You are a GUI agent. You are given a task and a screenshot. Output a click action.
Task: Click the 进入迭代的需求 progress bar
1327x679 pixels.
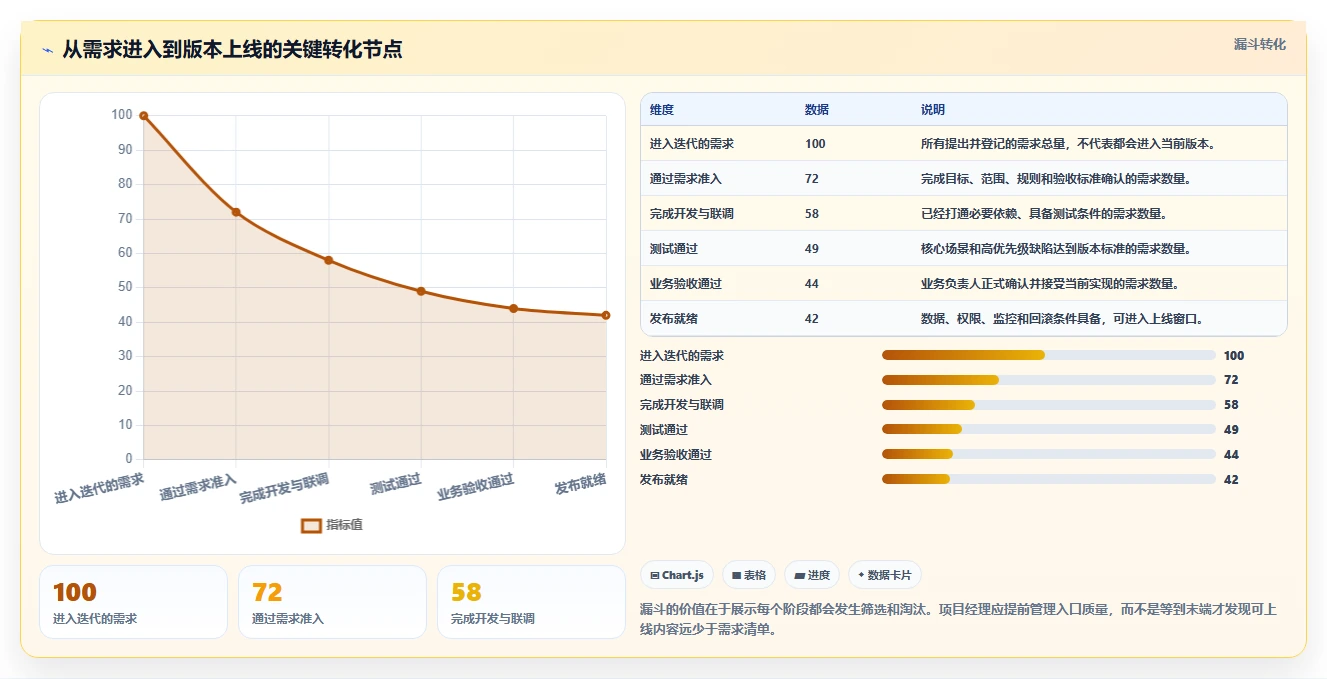tap(1049, 355)
